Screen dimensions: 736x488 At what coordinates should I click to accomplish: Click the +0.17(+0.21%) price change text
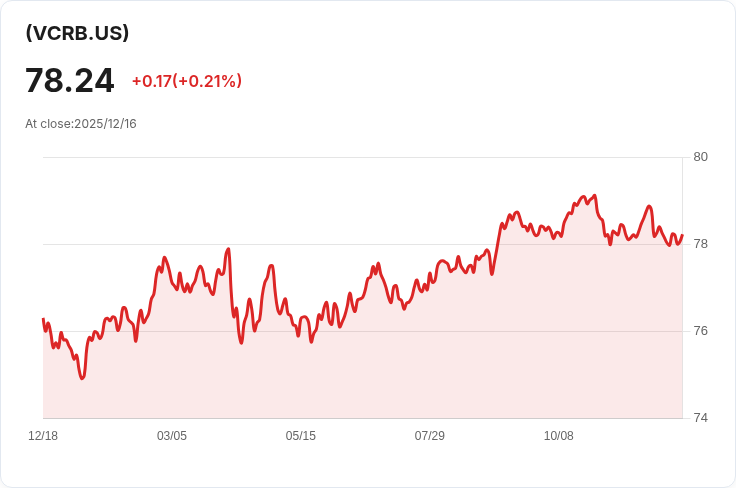click(187, 81)
